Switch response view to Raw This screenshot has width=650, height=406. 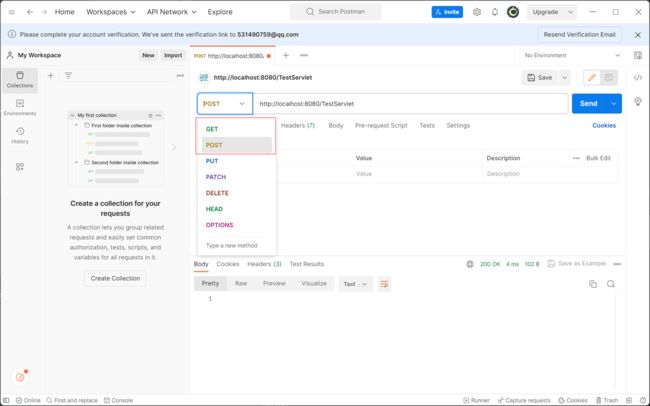pyautogui.click(x=241, y=284)
